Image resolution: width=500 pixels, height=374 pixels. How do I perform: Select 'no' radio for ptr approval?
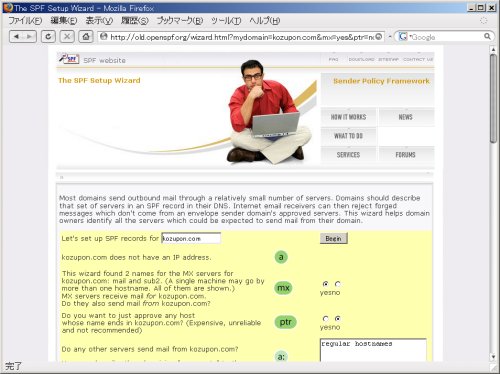[338, 319]
